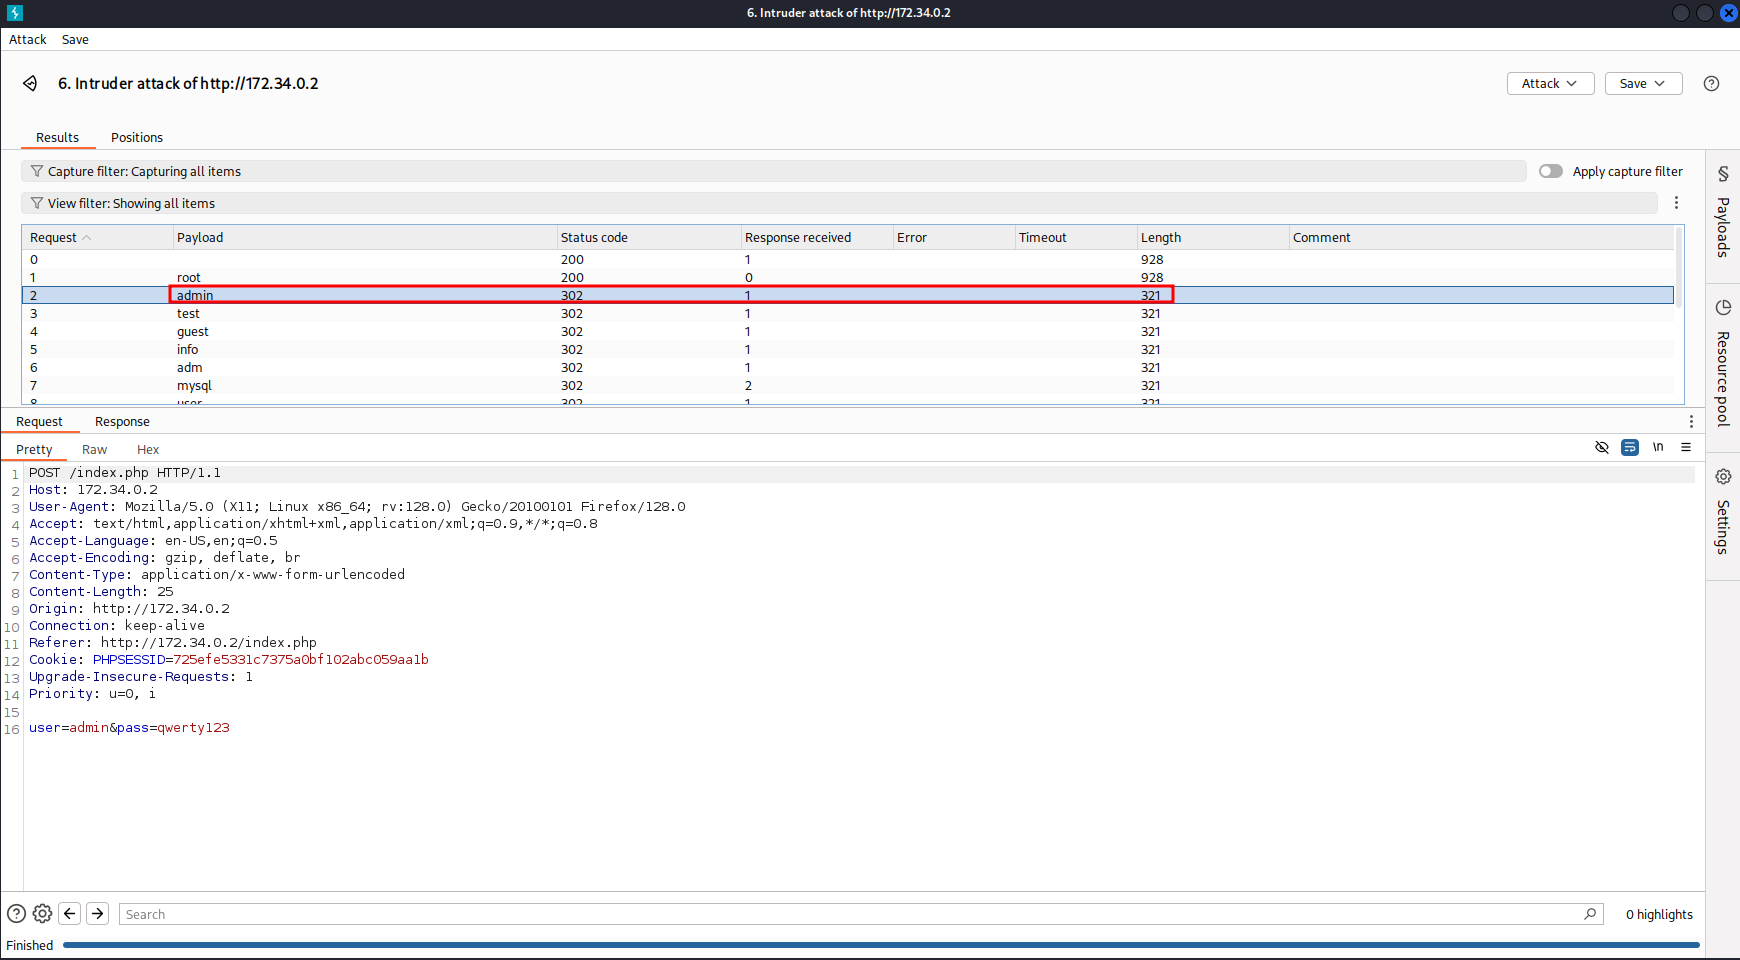
Task: Select the result row with payload mysql
Action: click(x=848, y=385)
